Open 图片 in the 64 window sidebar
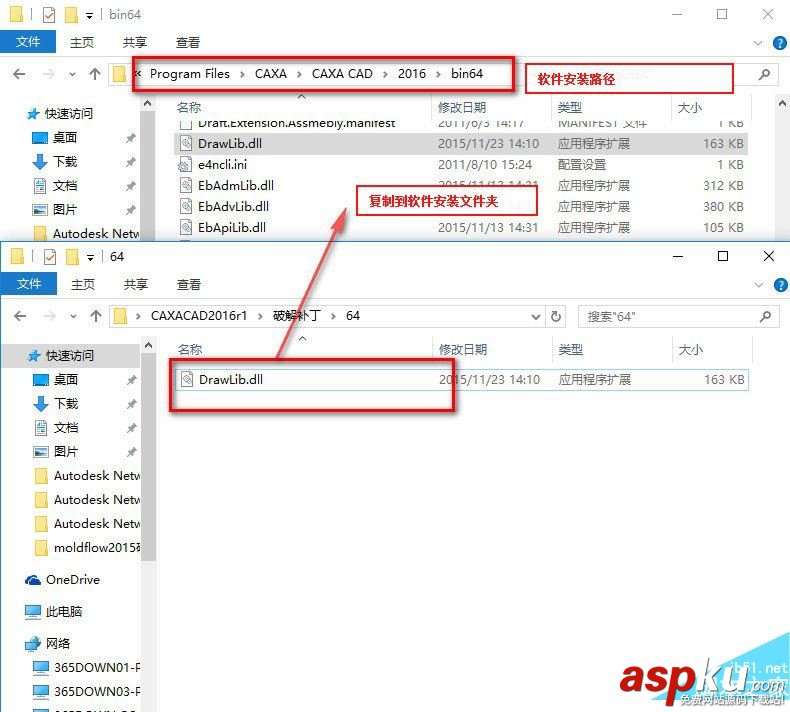Viewport: 790px width, 712px height. [x=66, y=451]
